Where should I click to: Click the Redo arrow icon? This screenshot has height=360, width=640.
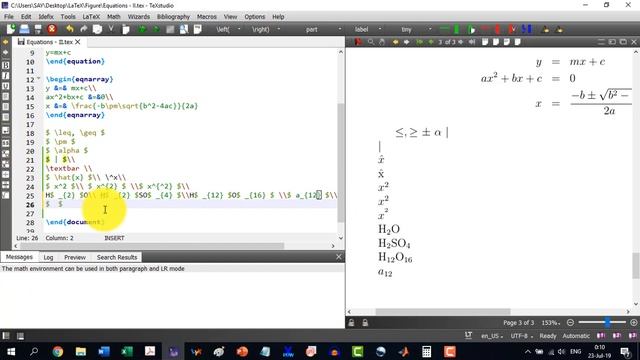click(84, 29)
